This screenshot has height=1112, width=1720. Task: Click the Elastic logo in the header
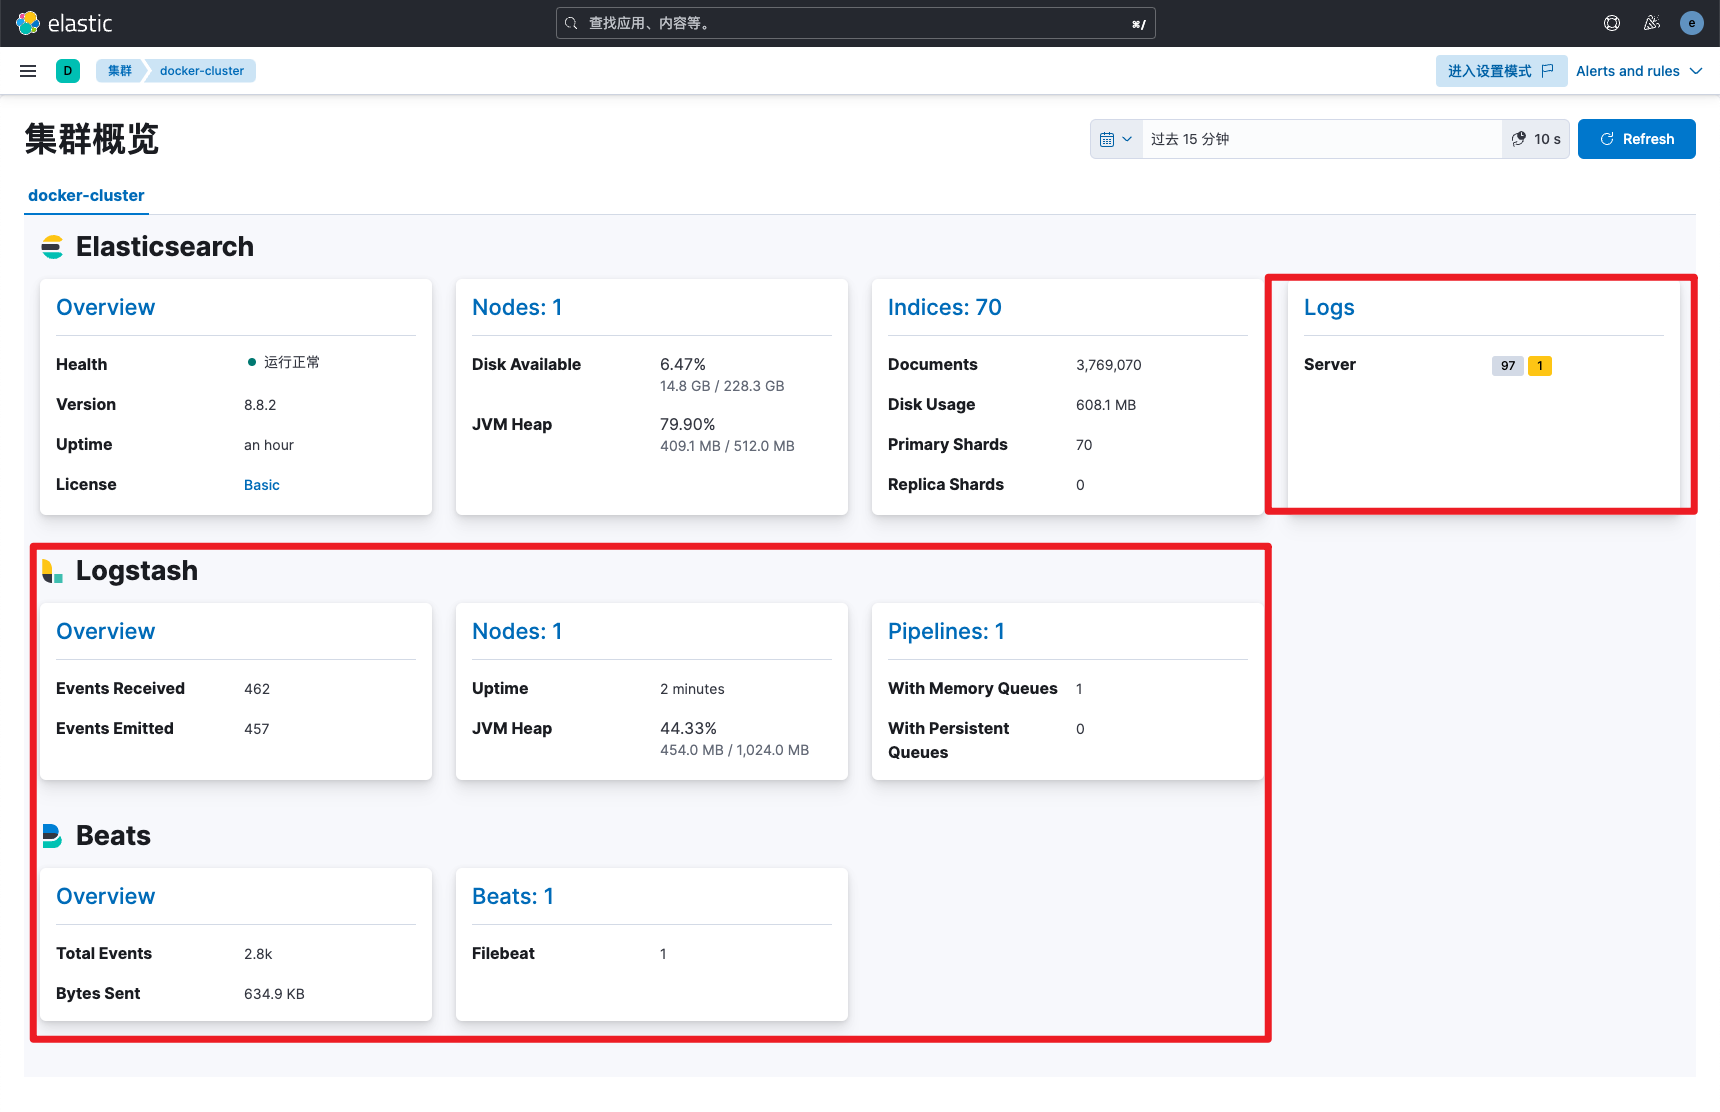coord(64,23)
